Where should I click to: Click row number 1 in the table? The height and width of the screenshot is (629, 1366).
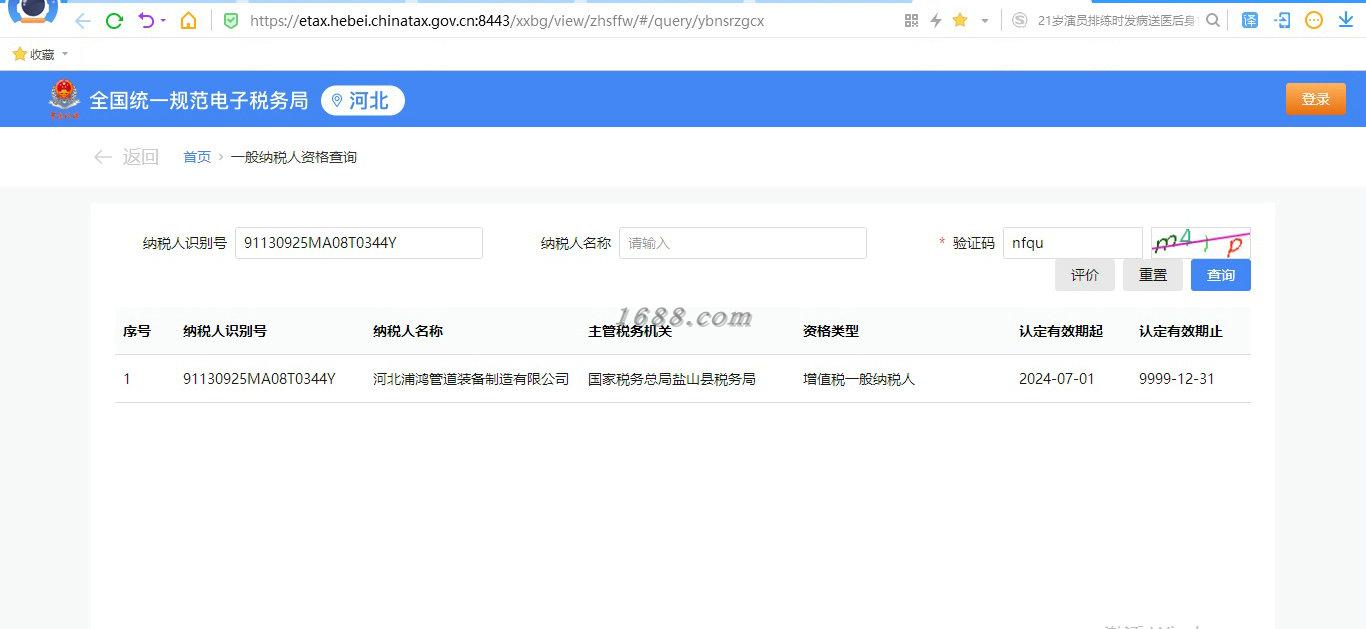pos(127,379)
